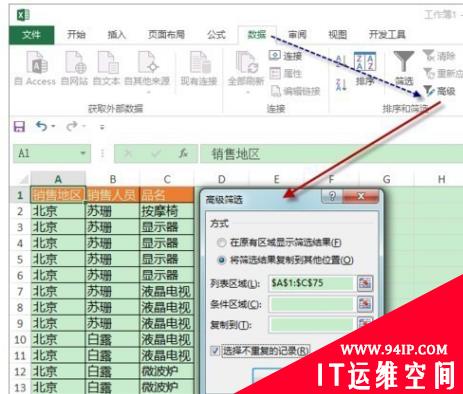Click the List range collapse-dialog button
The width and height of the screenshot is (463, 394).
coord(365,283)
